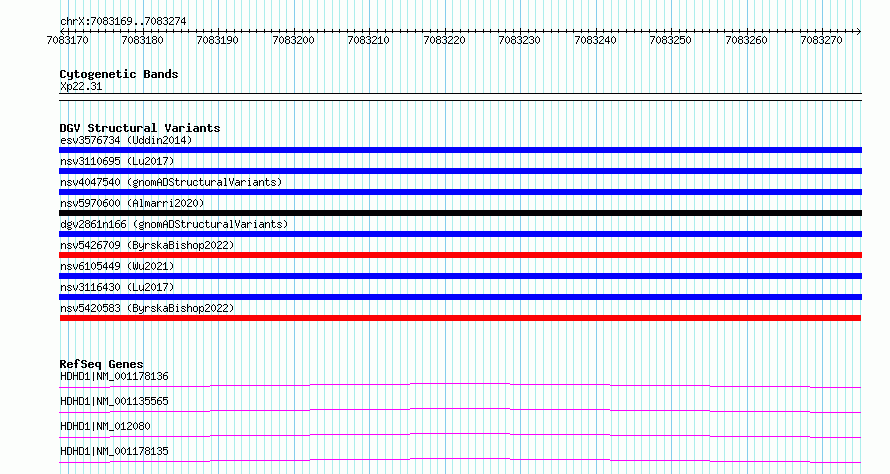This screenshot has height=474, width=890.
Task: Select the nsv3116430 (Lu2017) blue bar
Action: pyautogui.click(x=460, y=297)
